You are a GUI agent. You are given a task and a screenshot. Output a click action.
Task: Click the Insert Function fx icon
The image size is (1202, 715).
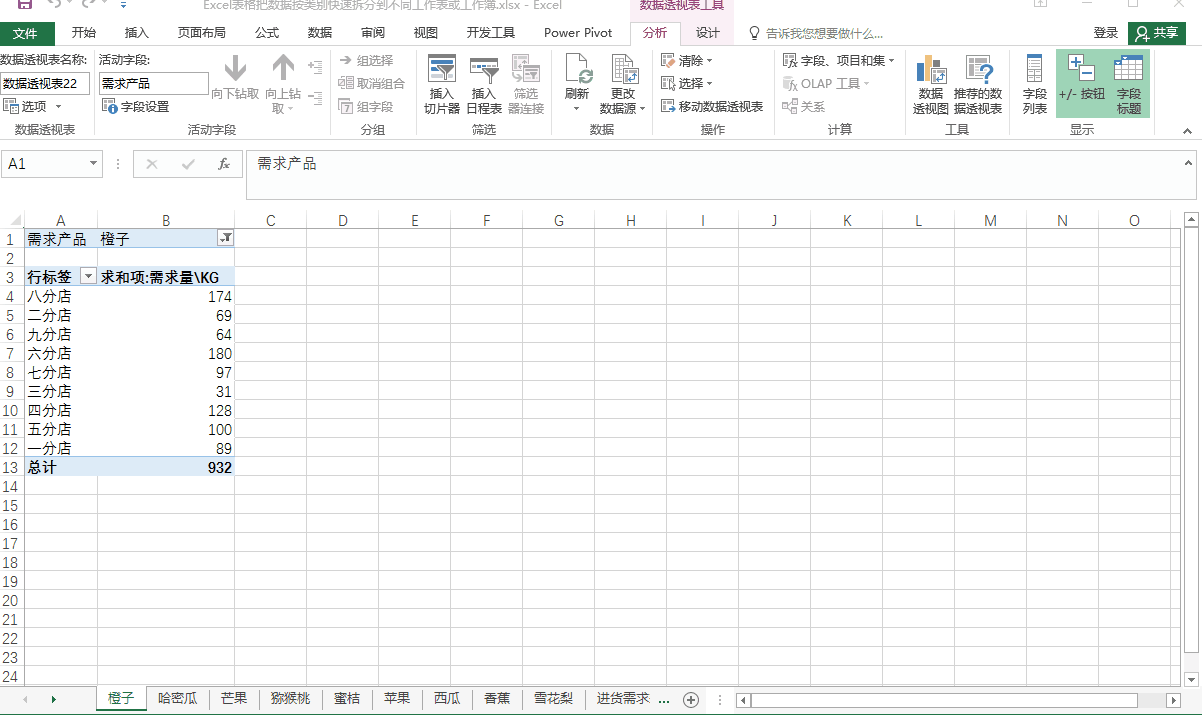(x=224, y=164)
